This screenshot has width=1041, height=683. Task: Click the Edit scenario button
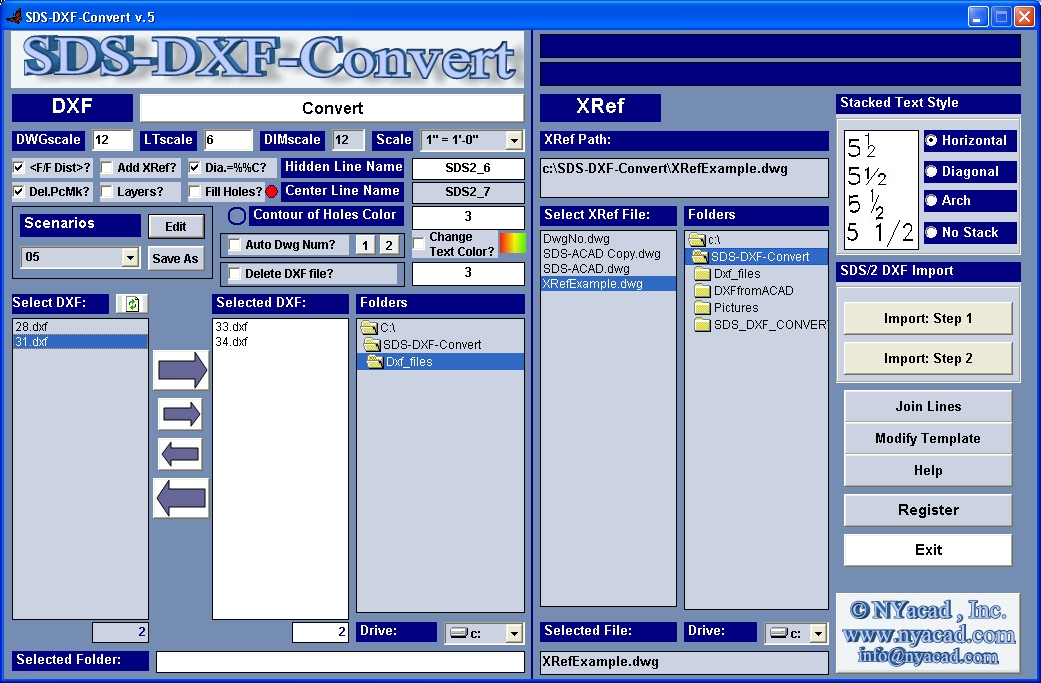175,227
